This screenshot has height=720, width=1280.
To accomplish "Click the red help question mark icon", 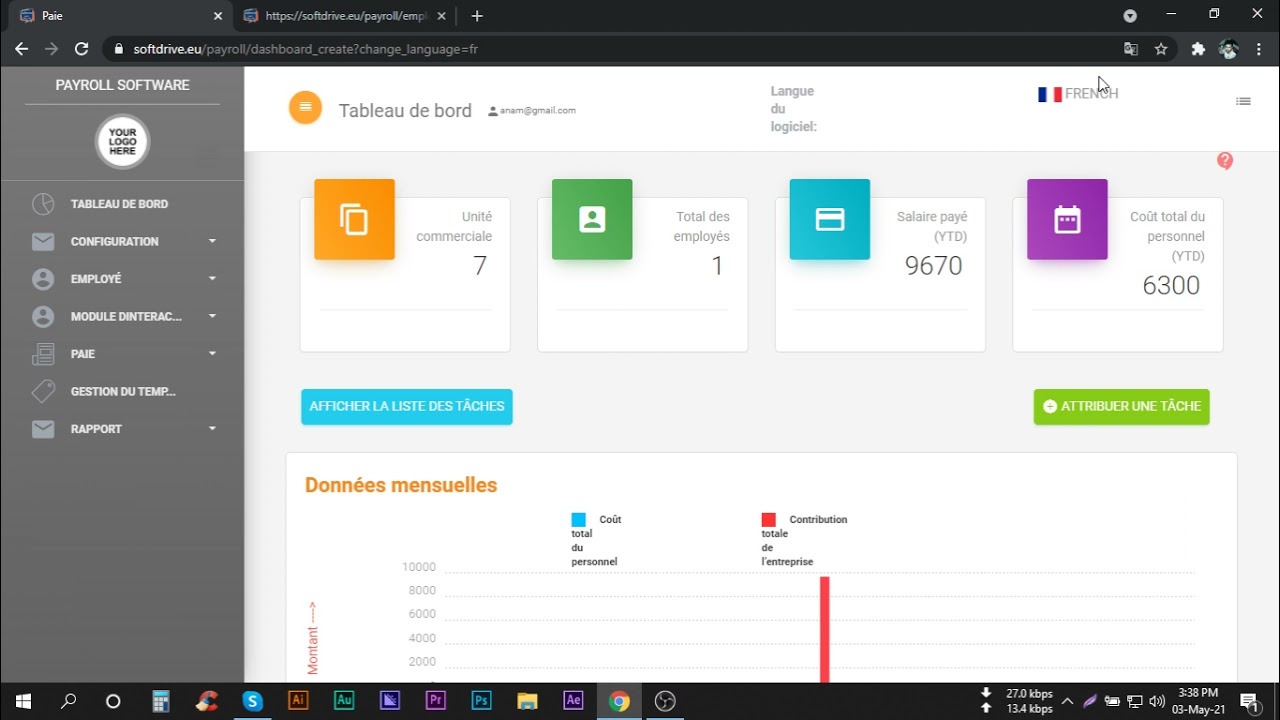I will click(1225, 161).
